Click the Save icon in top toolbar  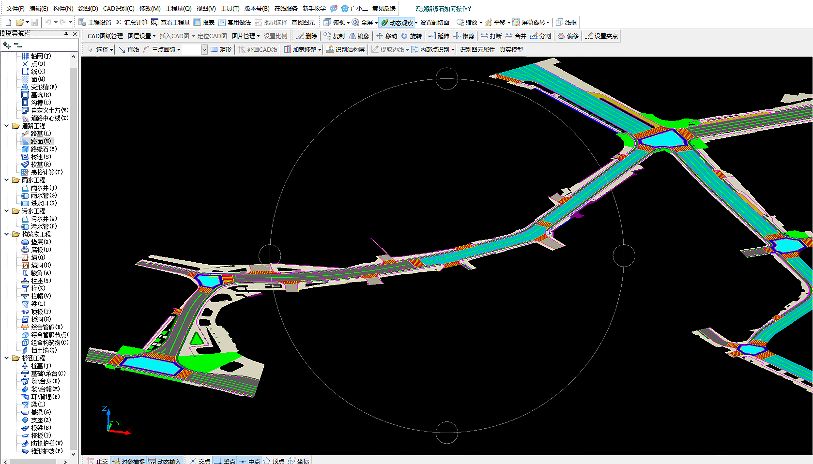pos(33,21)
